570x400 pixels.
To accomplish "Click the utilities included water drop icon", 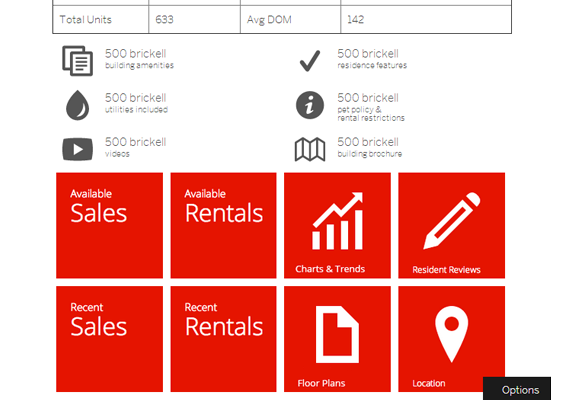I will coord(77,105).
